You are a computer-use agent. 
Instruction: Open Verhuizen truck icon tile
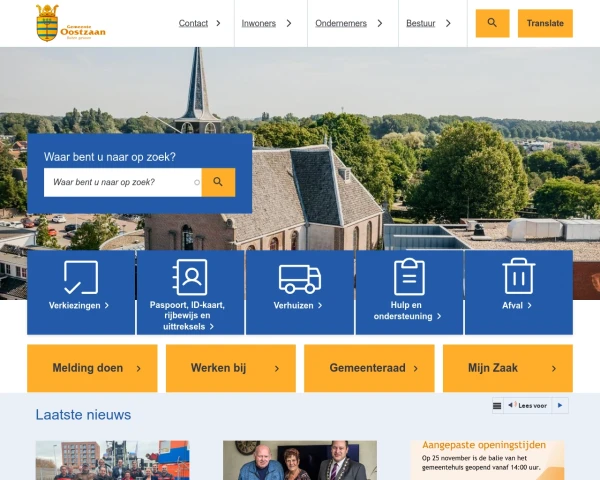(300, 279)
